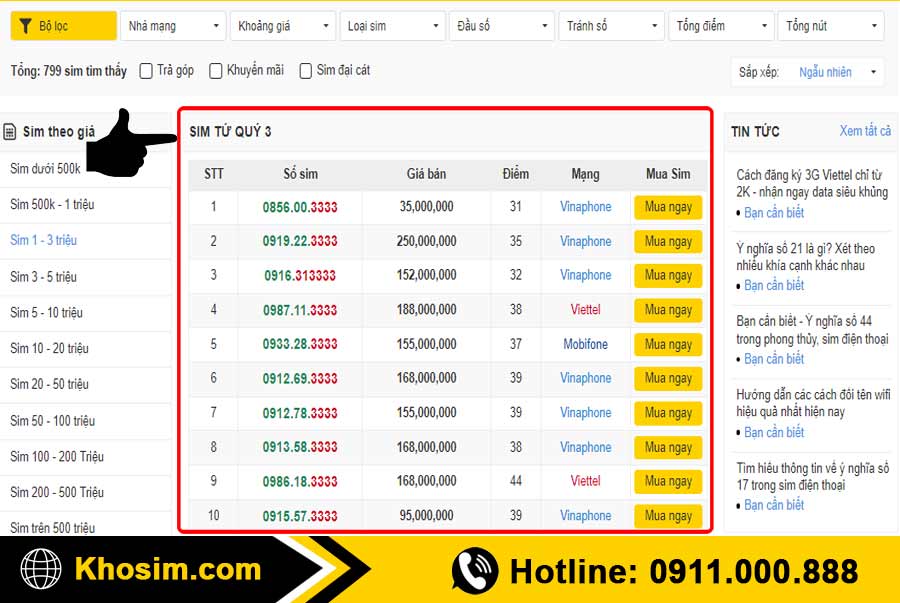The width and height of the screenshot is (900, 603).
Task: Expand the "Đầu số" dropdown
Action: coord(501,26)
